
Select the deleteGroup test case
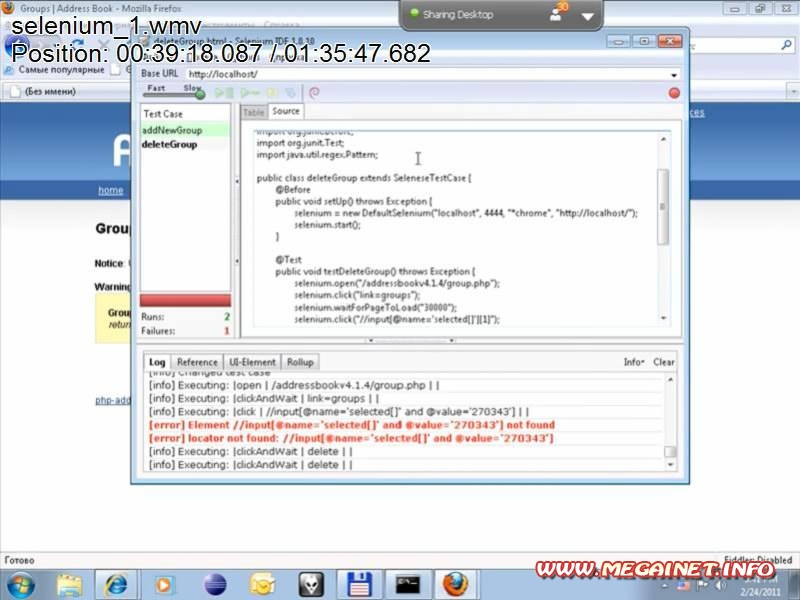tap(185, 144)
